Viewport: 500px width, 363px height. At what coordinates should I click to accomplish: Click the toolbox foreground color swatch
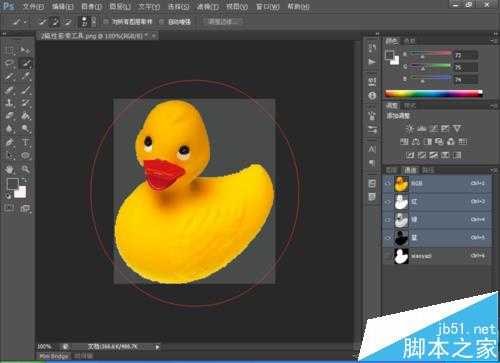coord(13,184)
